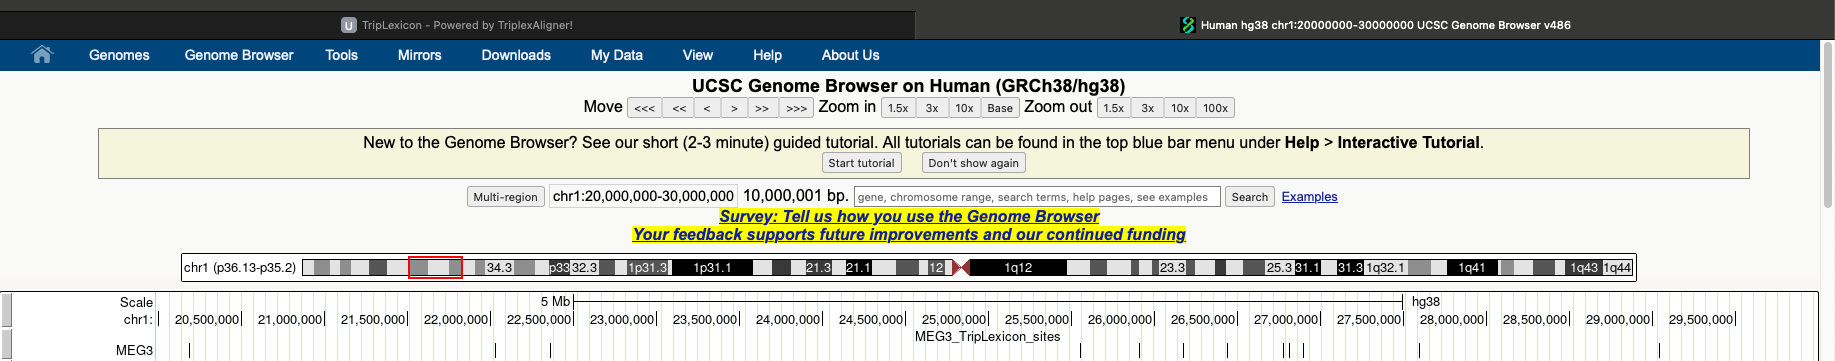This screenshot has height=361, width=1835.
Task: Click ideogram band 1q12
Action: click(x=1018, y=268)
